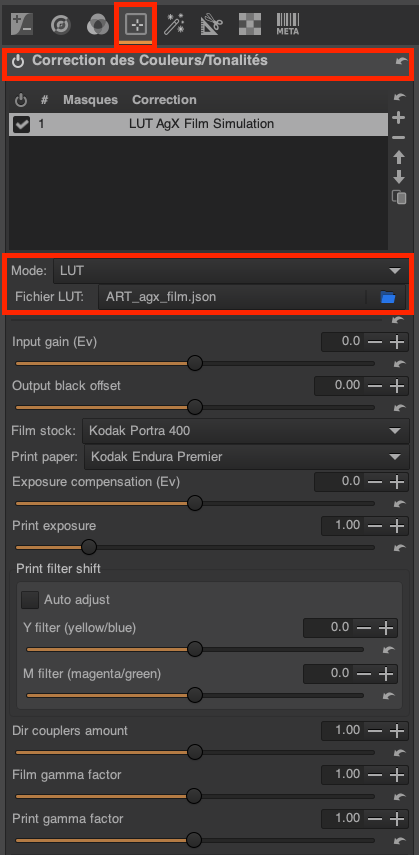Duplicate the correction with copy icon
The width and height of the screenshot is (419, 855).
click(x=399, y=197)
